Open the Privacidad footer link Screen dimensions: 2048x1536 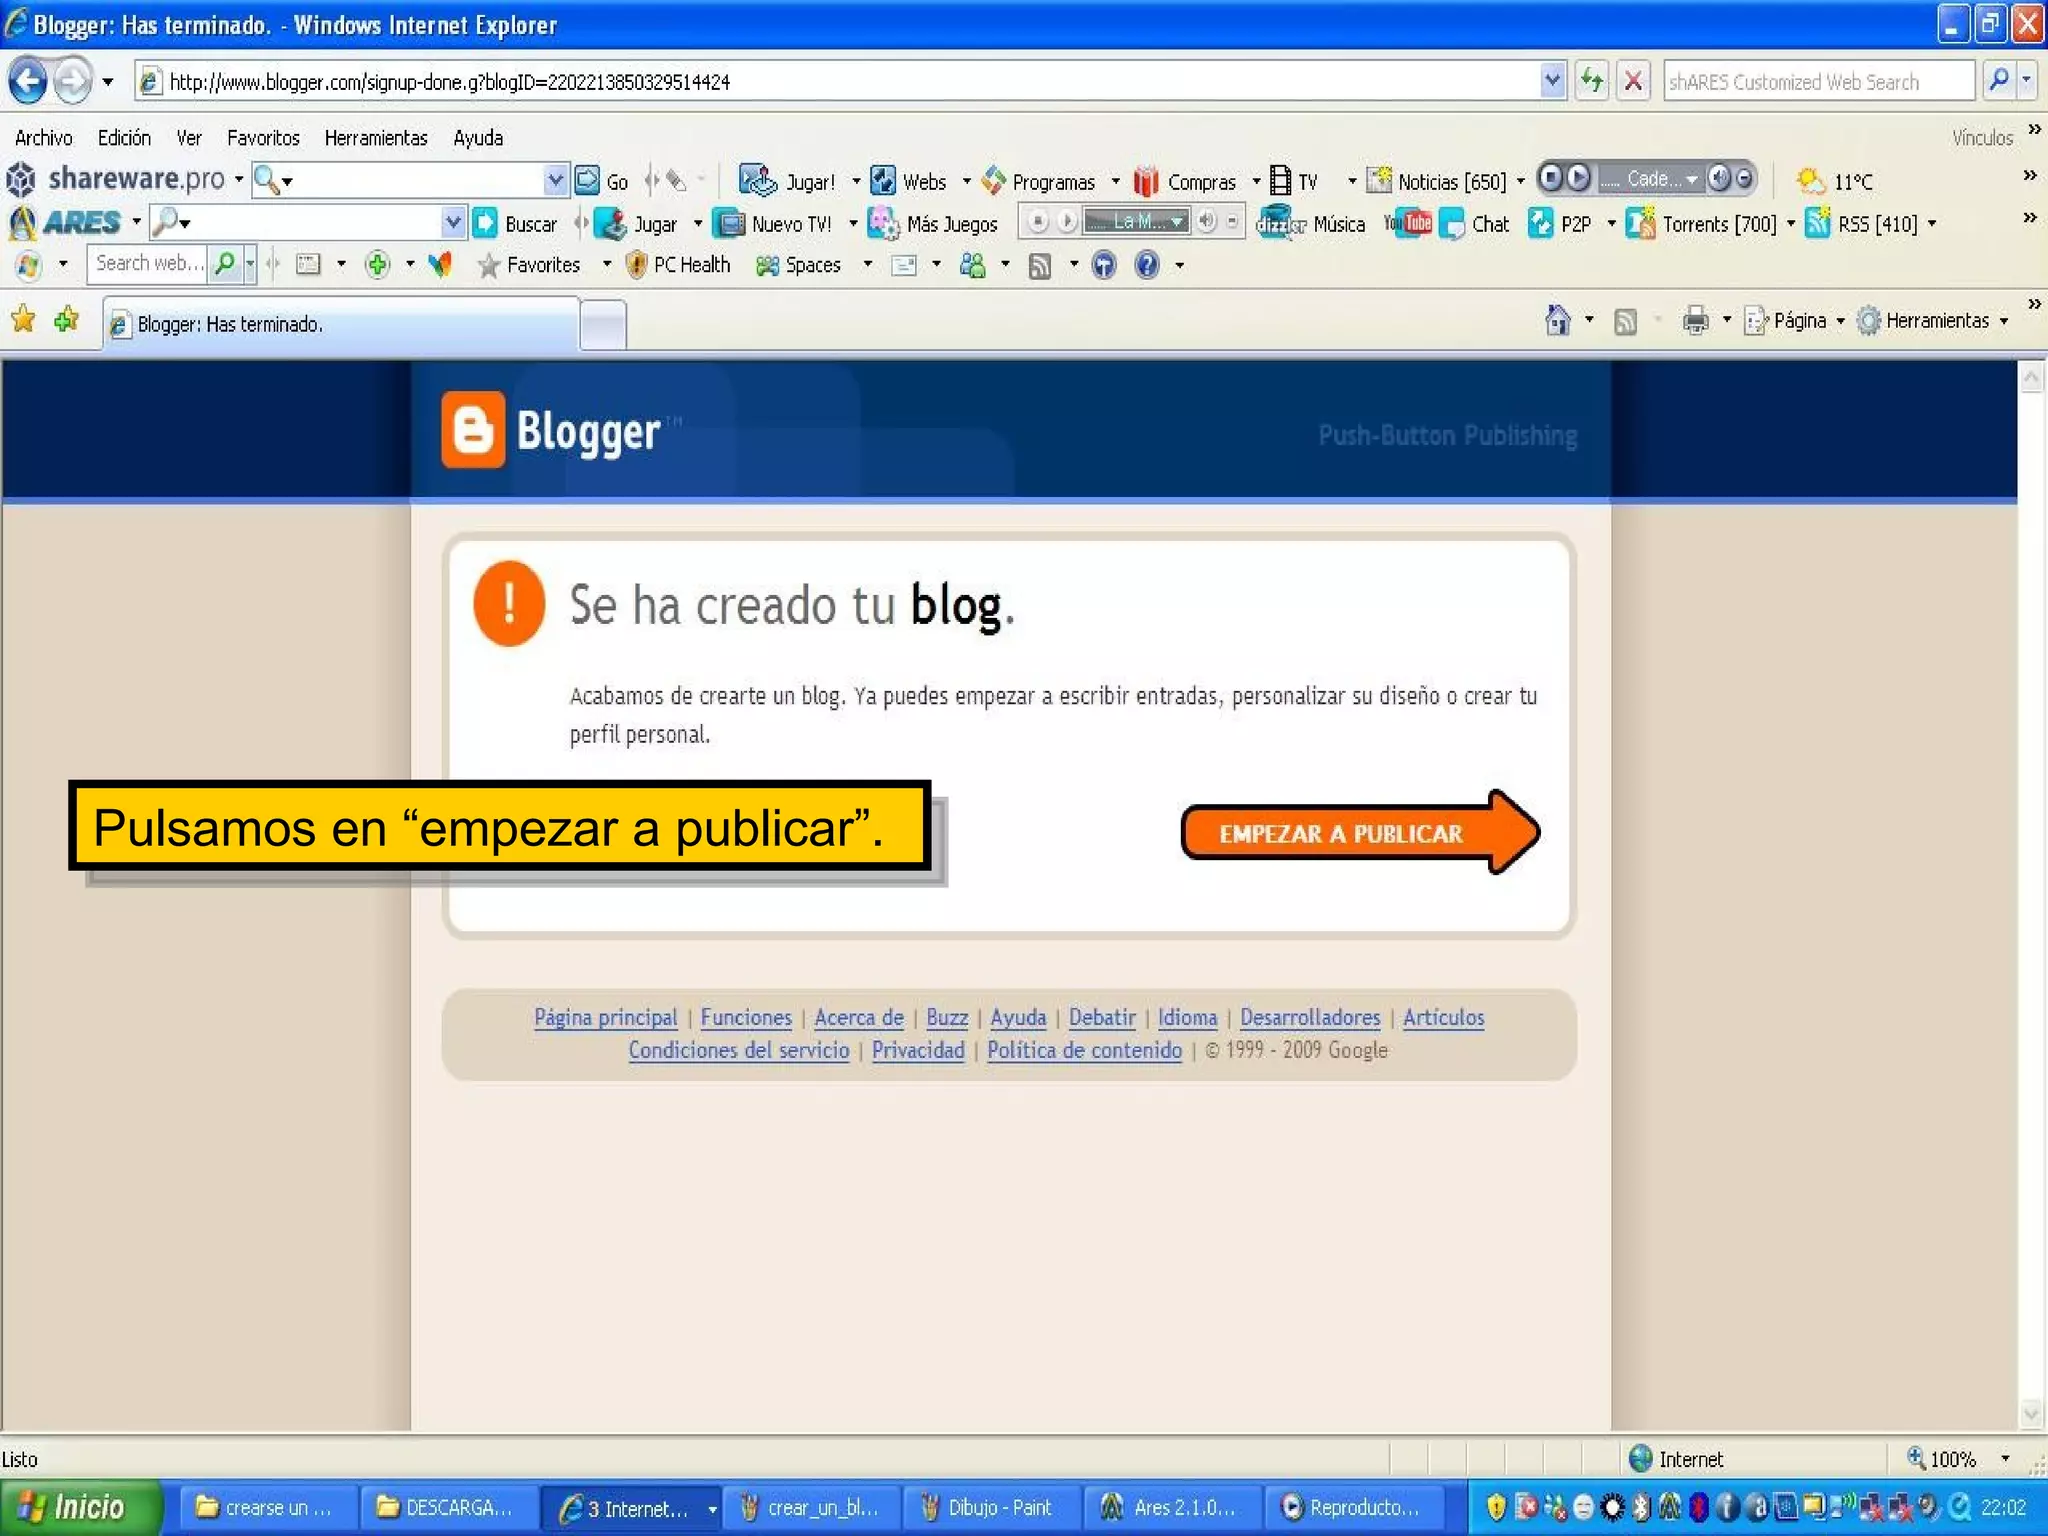tap(918, 1050)
